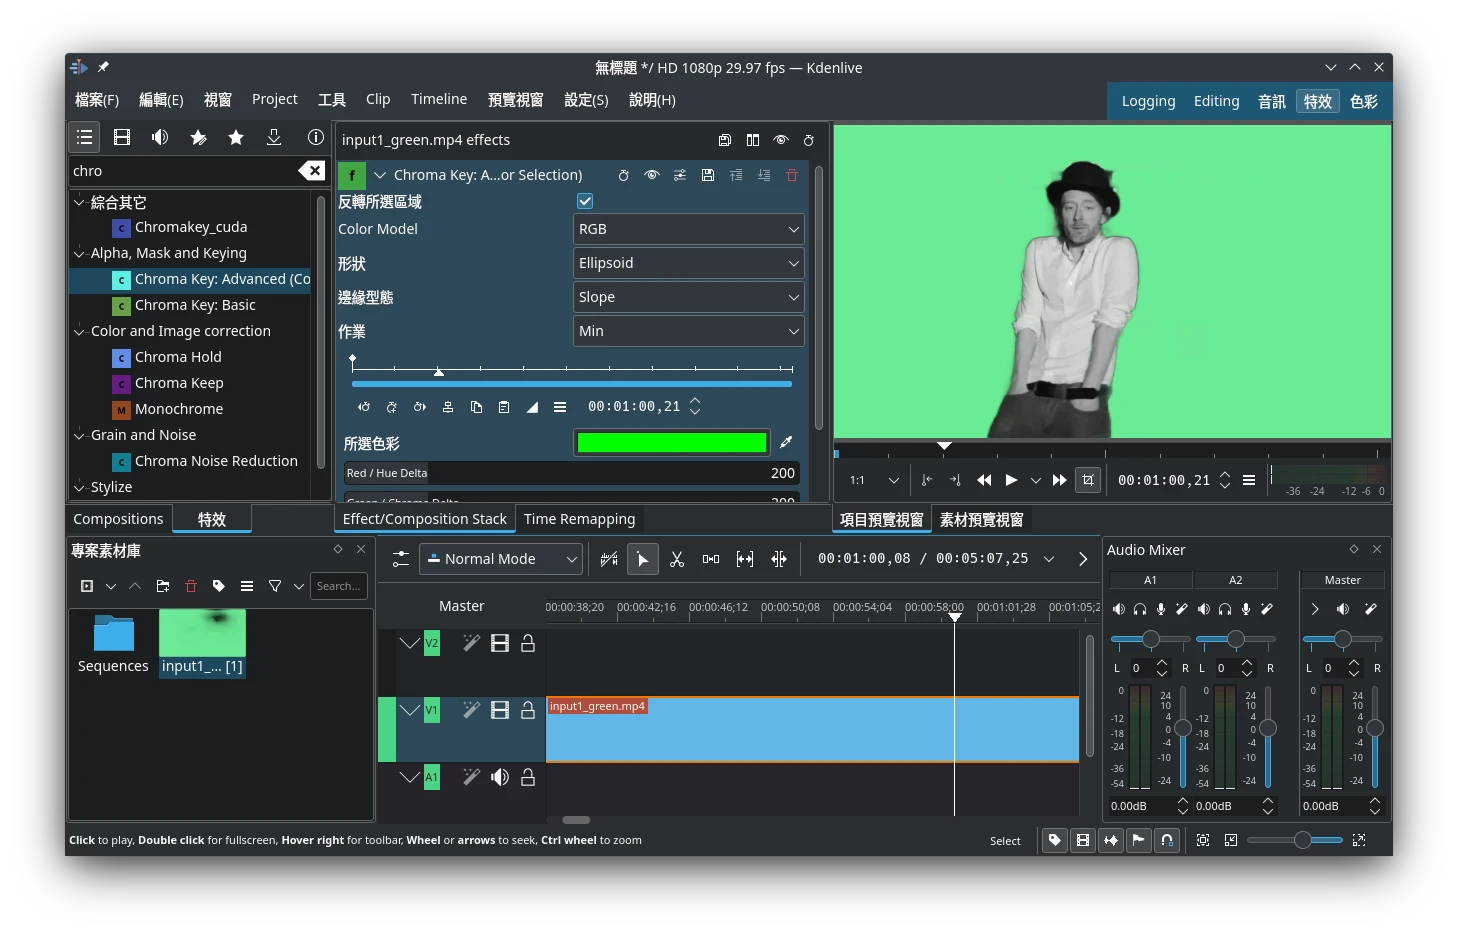Save the effect using the disk icon
The height and width of the screenshot is (933, 1458).
pyautogui.click(x=708, y=175)
